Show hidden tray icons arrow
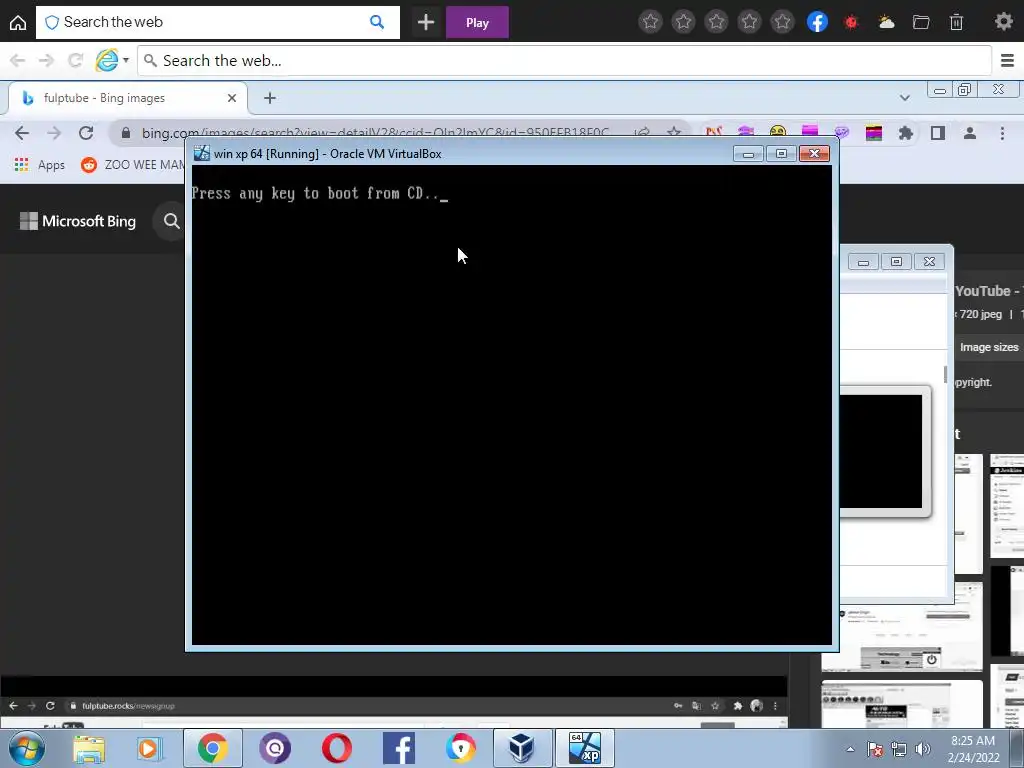 pos(850,750)
